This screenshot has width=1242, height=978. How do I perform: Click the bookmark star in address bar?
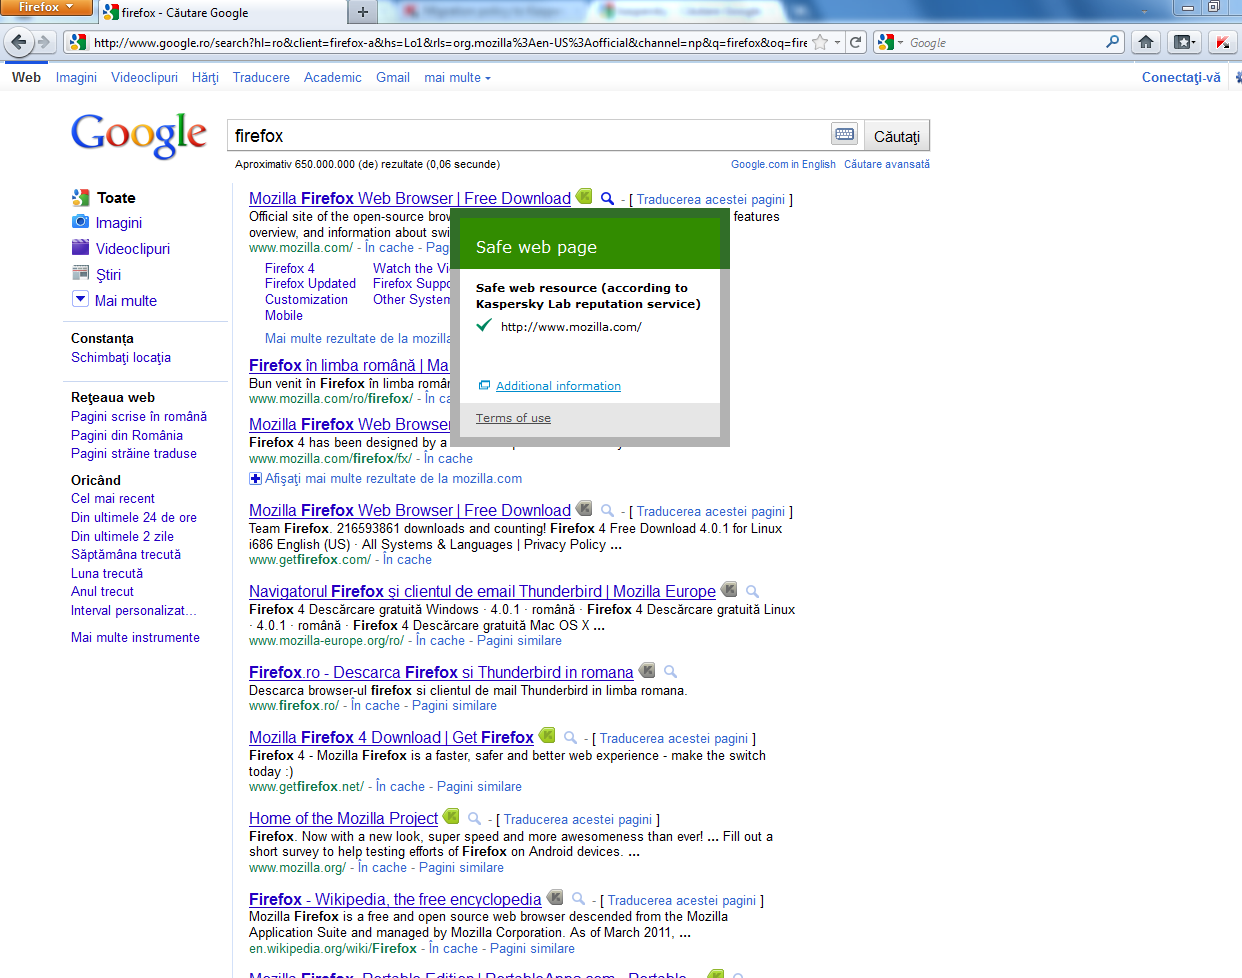click(x=820, y=42)
